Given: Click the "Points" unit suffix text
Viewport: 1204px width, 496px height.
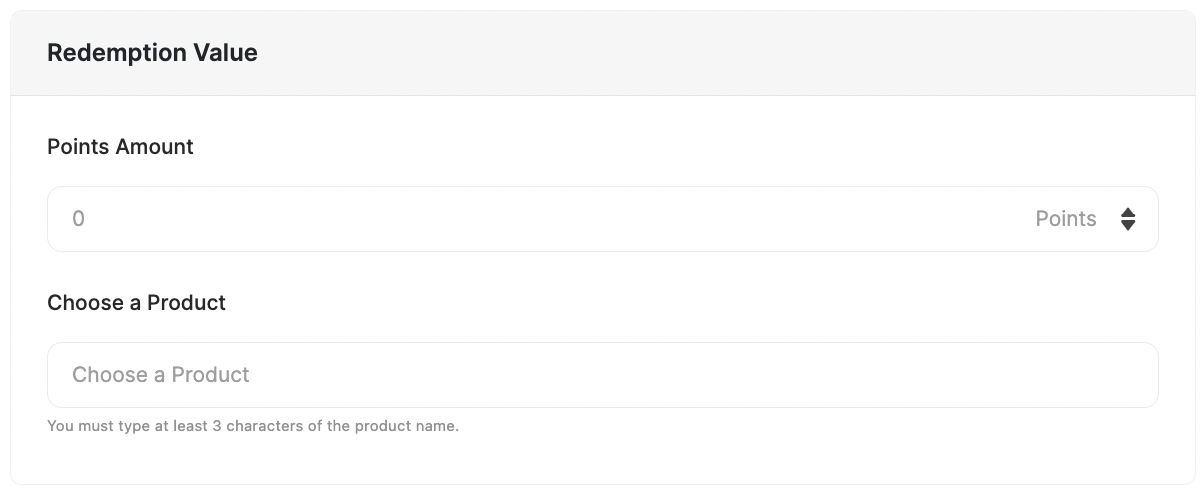Looking at the screenshot, I should tap(1066, 219).
